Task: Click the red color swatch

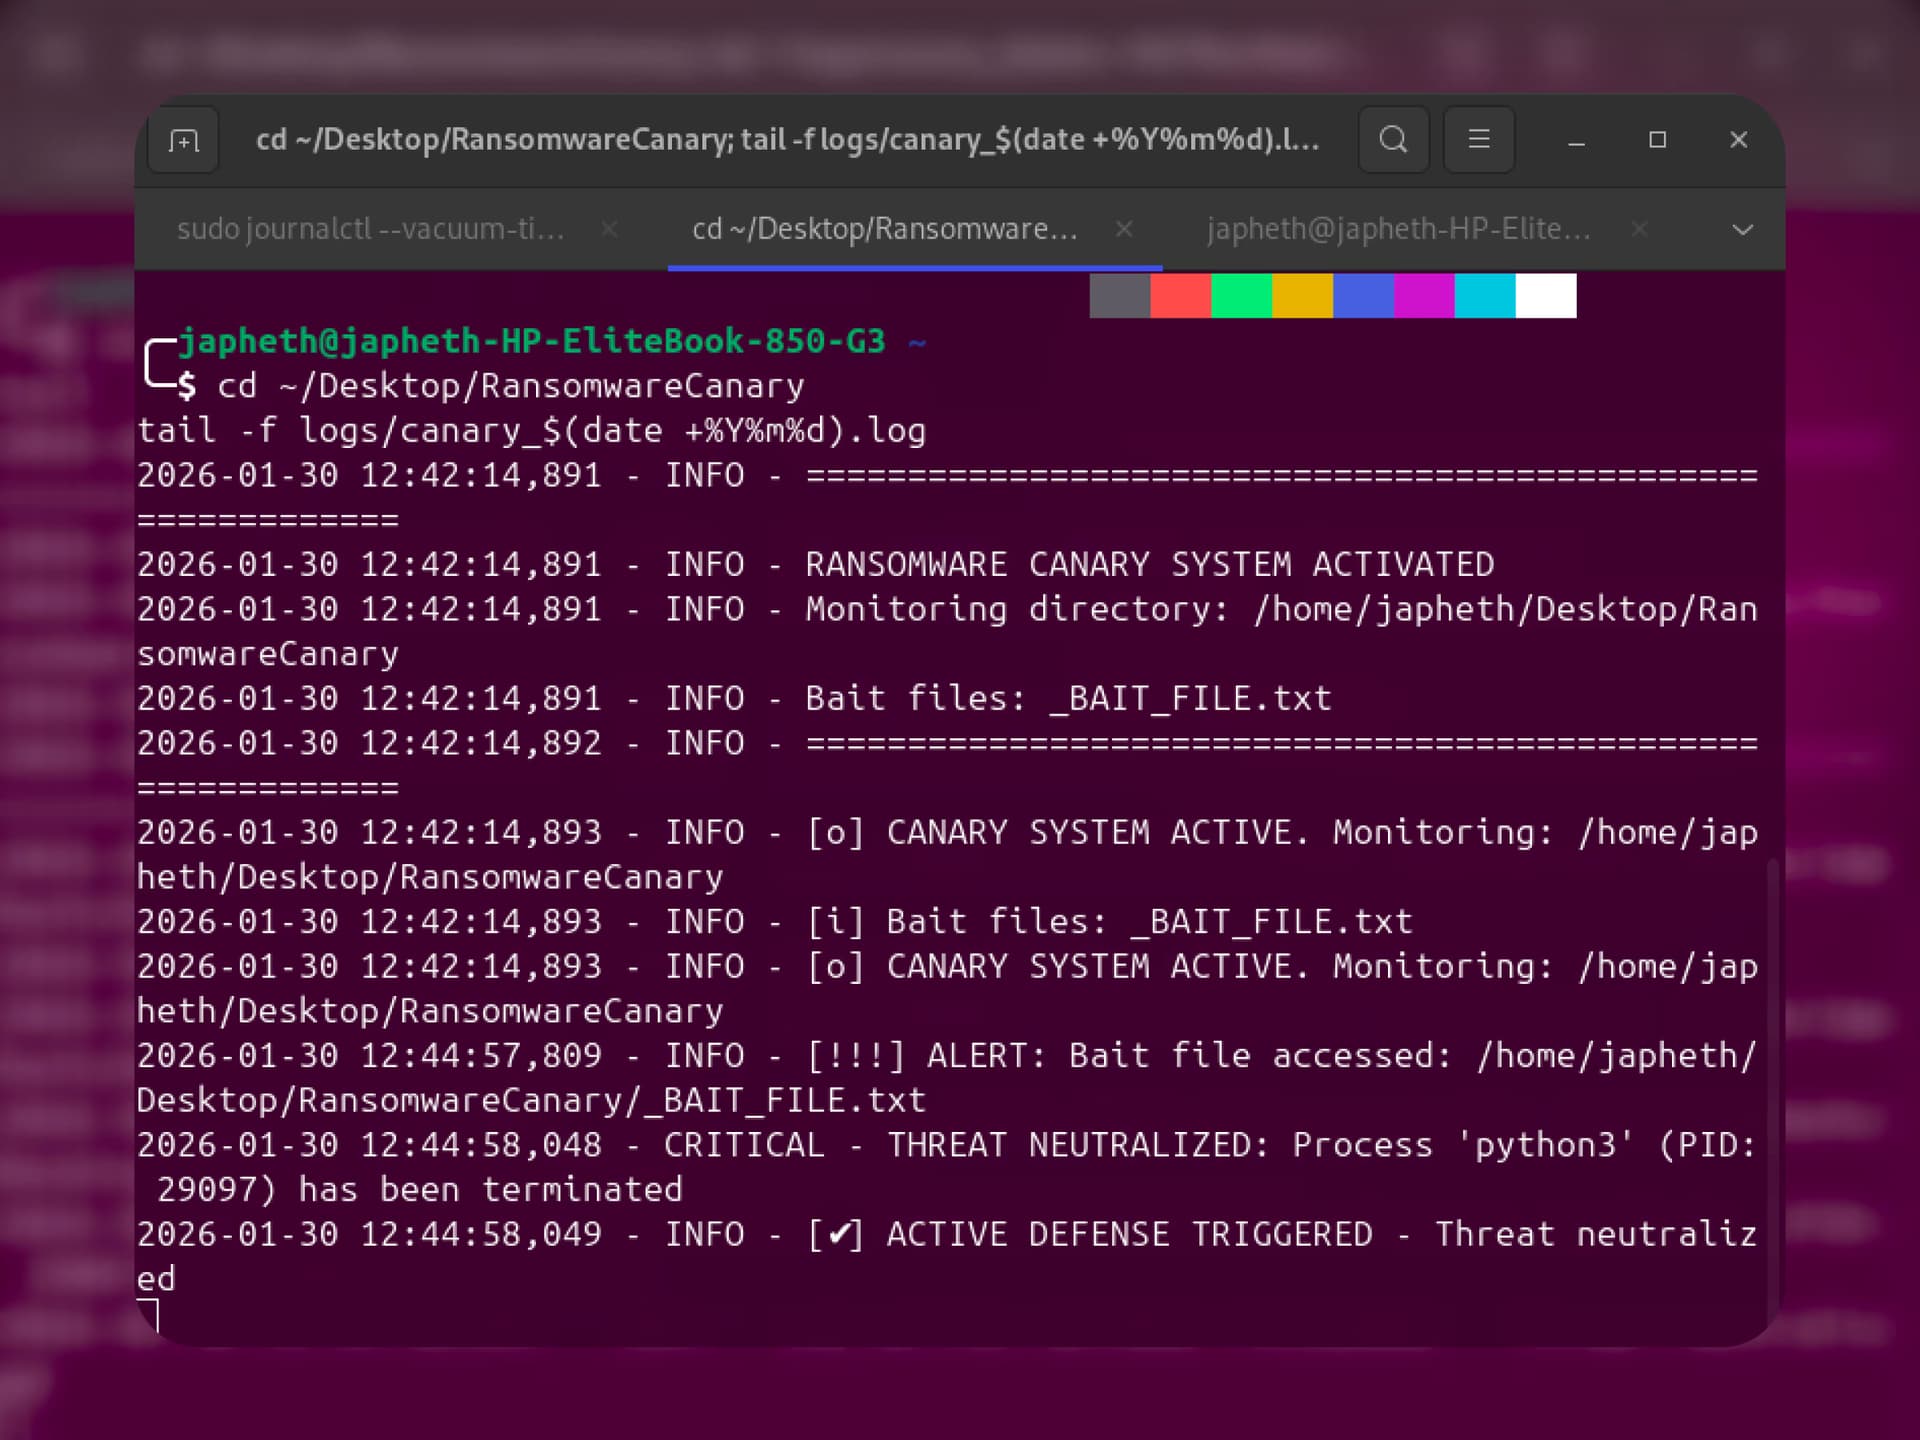Action: pos(1181,296)
